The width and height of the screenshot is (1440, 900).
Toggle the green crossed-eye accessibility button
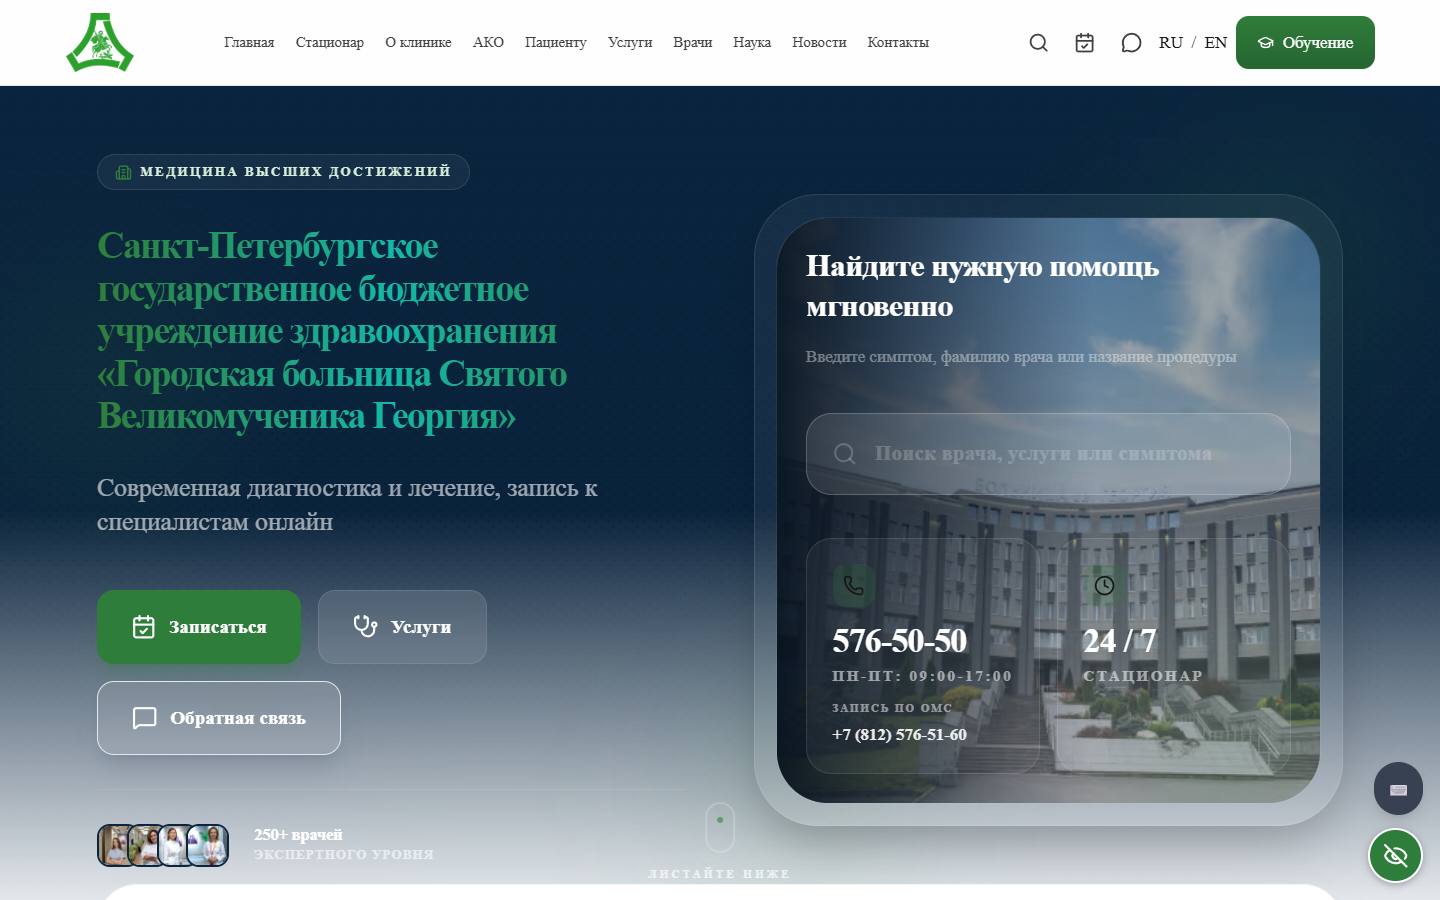pyautogui.click(x=1395, y=855)
